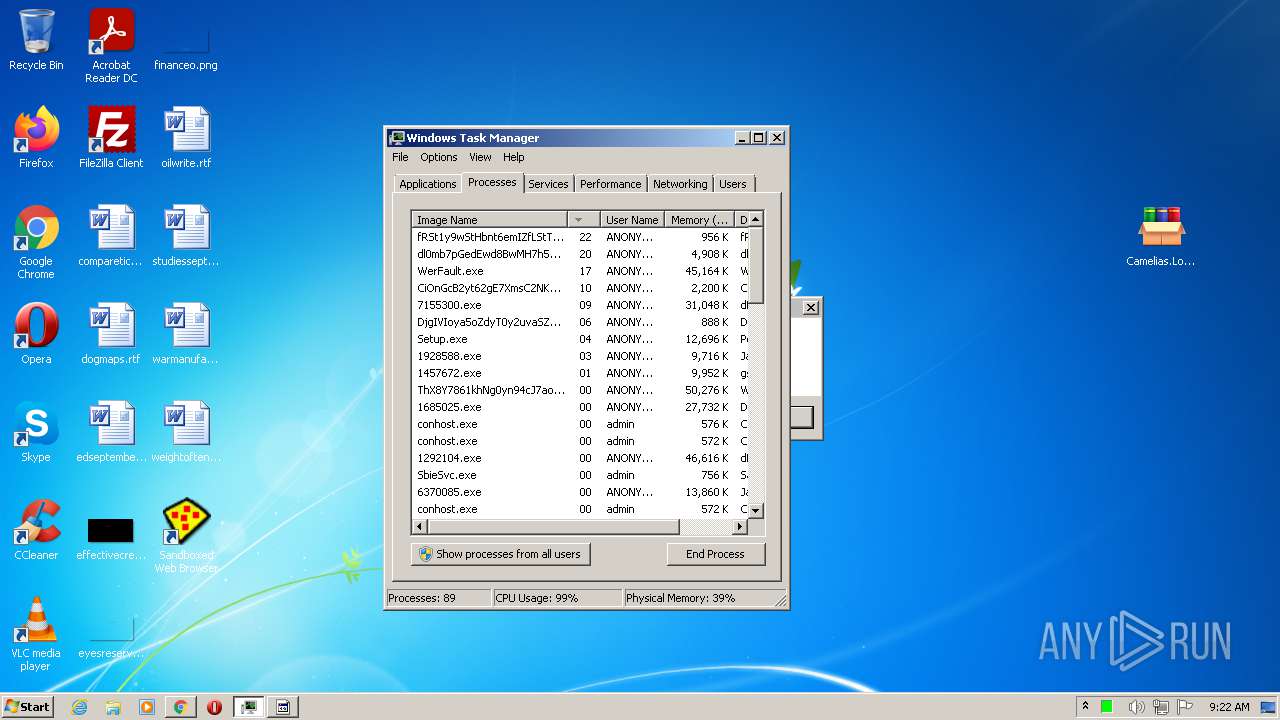1280x720 pixels.
Task: Open Sandboxed Web Browser shortcut
Action: click(x=186, y=536)
